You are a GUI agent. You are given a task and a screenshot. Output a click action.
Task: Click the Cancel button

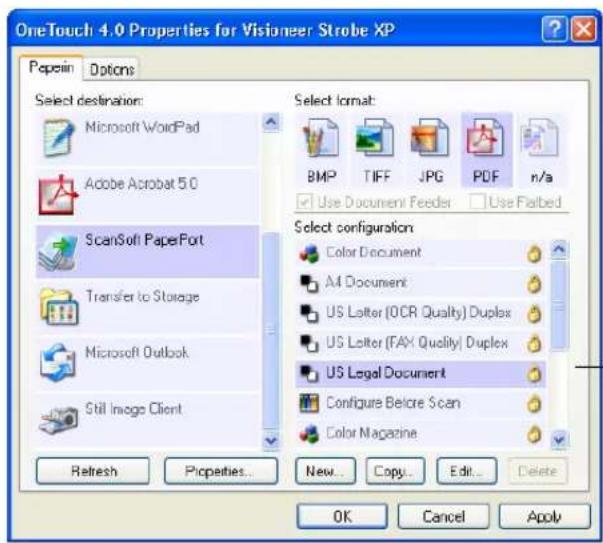click(444, 516)
